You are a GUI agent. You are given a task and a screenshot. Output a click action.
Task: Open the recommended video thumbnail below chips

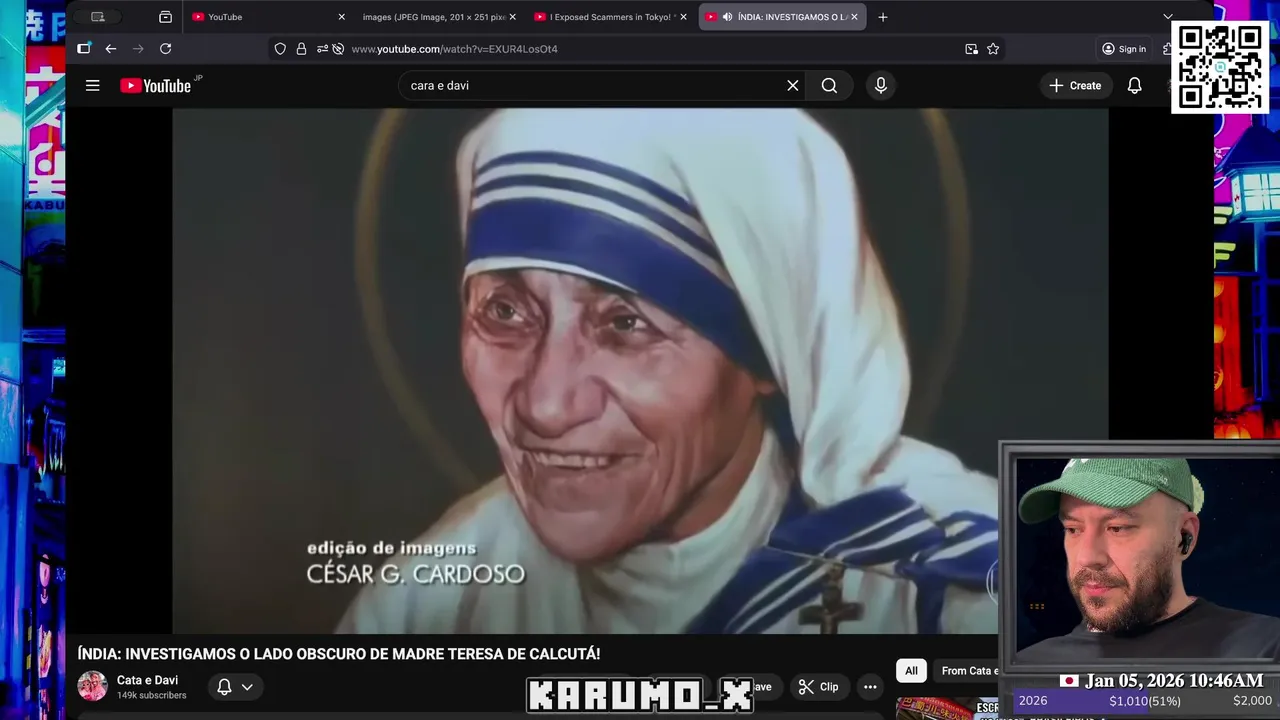tap(947, 708)
